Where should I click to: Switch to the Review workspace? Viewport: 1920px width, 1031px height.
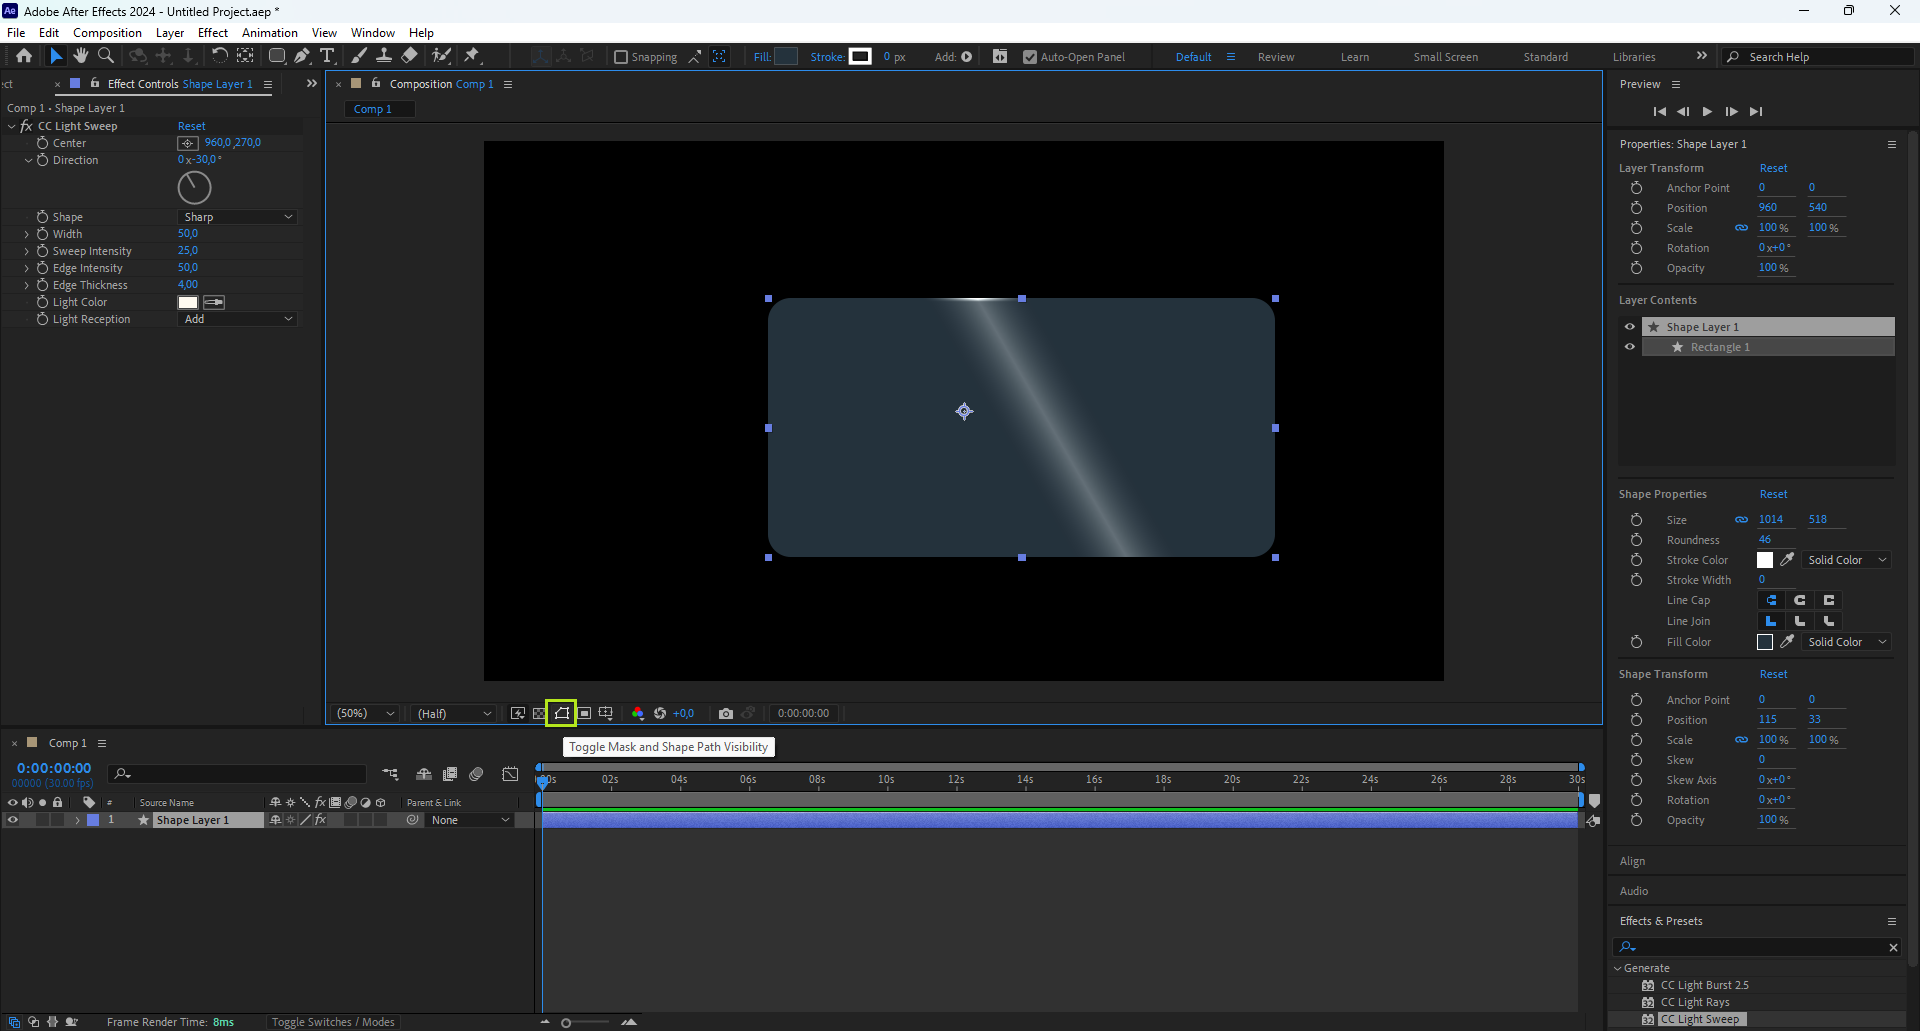click(x=1275, y=57)
